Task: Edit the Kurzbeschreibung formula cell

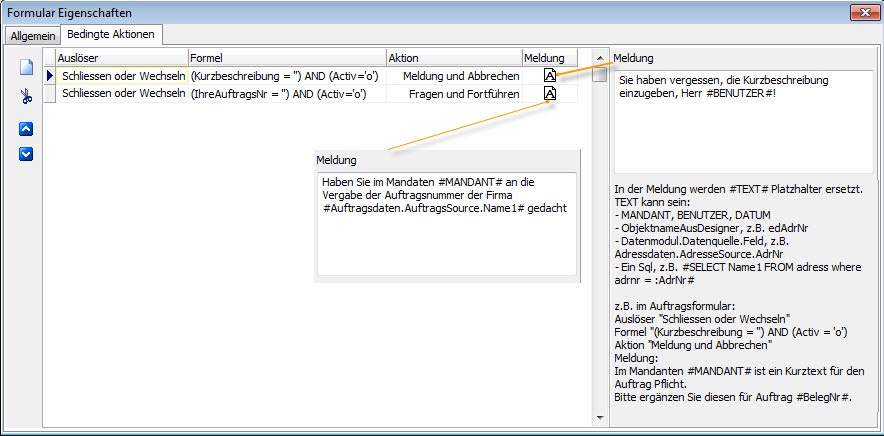Action: point(285,76)
